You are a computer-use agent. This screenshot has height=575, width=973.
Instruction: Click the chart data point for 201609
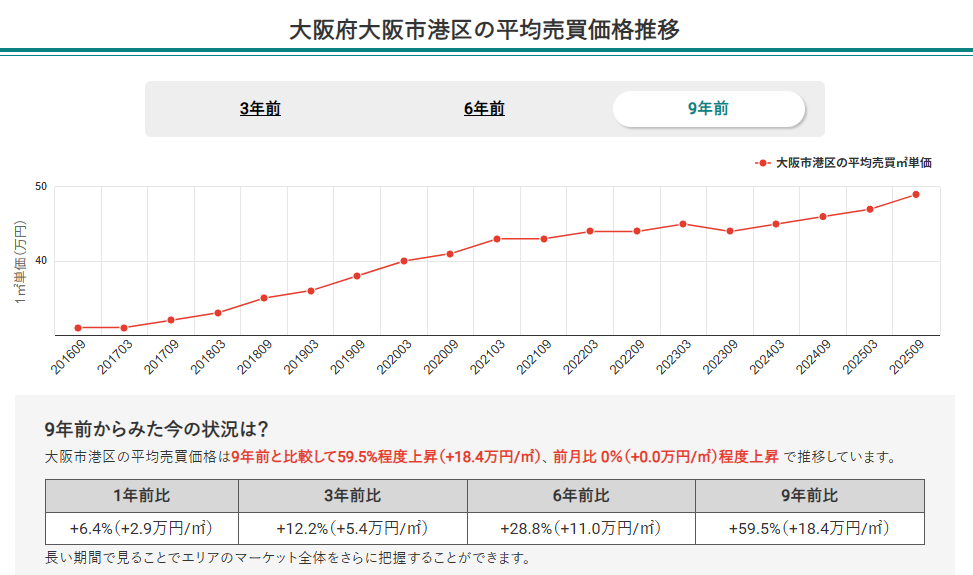coord(78,328)
